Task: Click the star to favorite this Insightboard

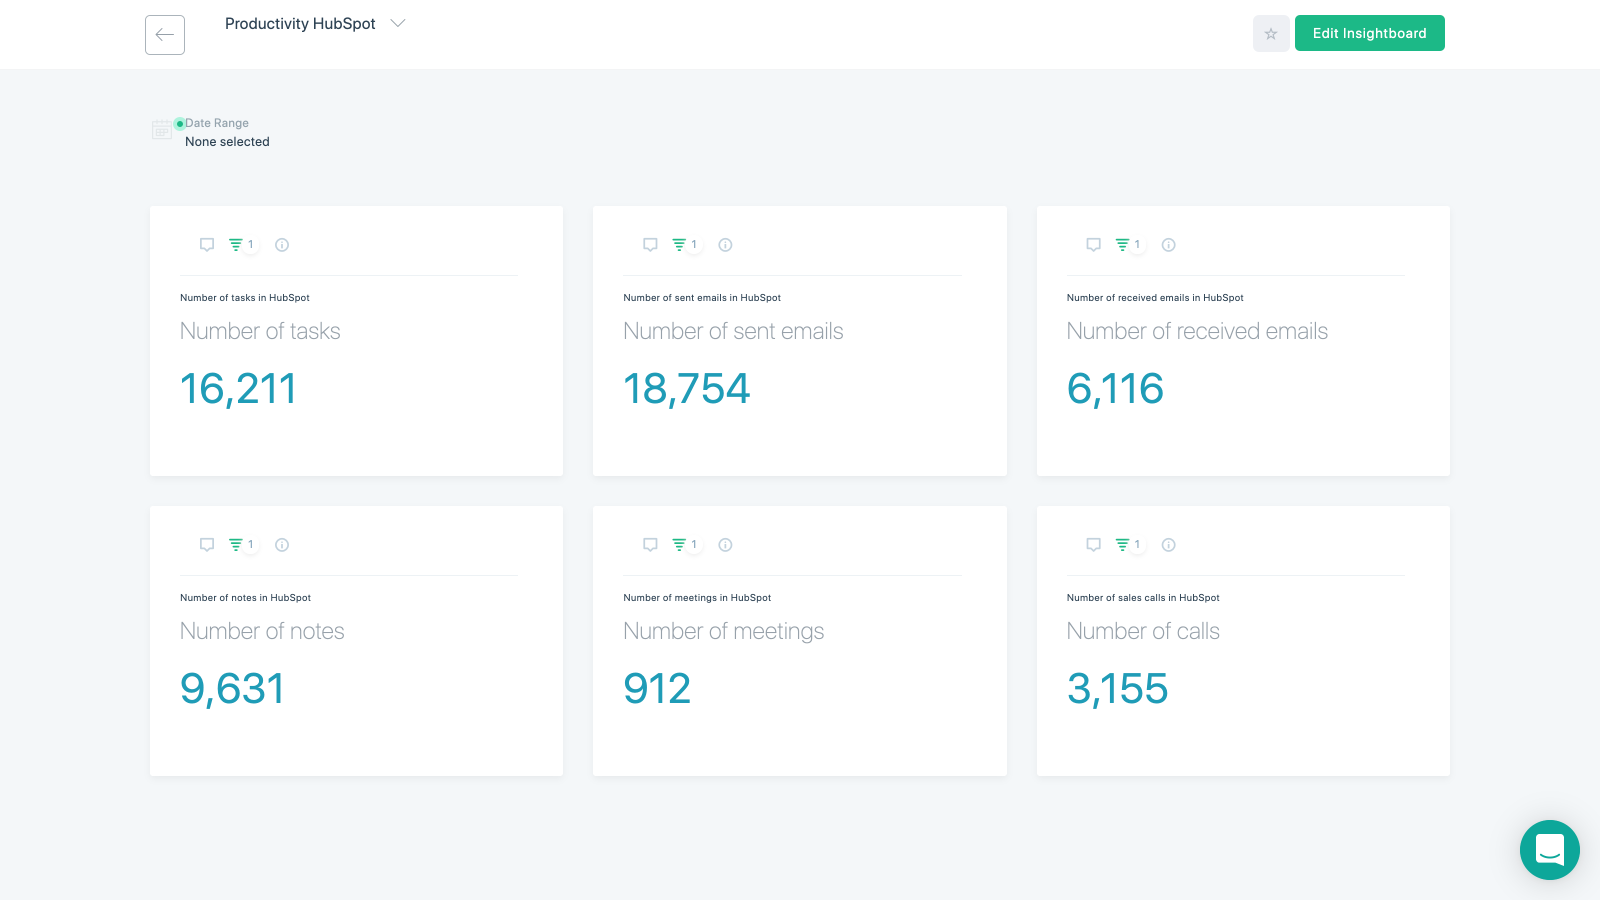Action: tap(1271, 33)
